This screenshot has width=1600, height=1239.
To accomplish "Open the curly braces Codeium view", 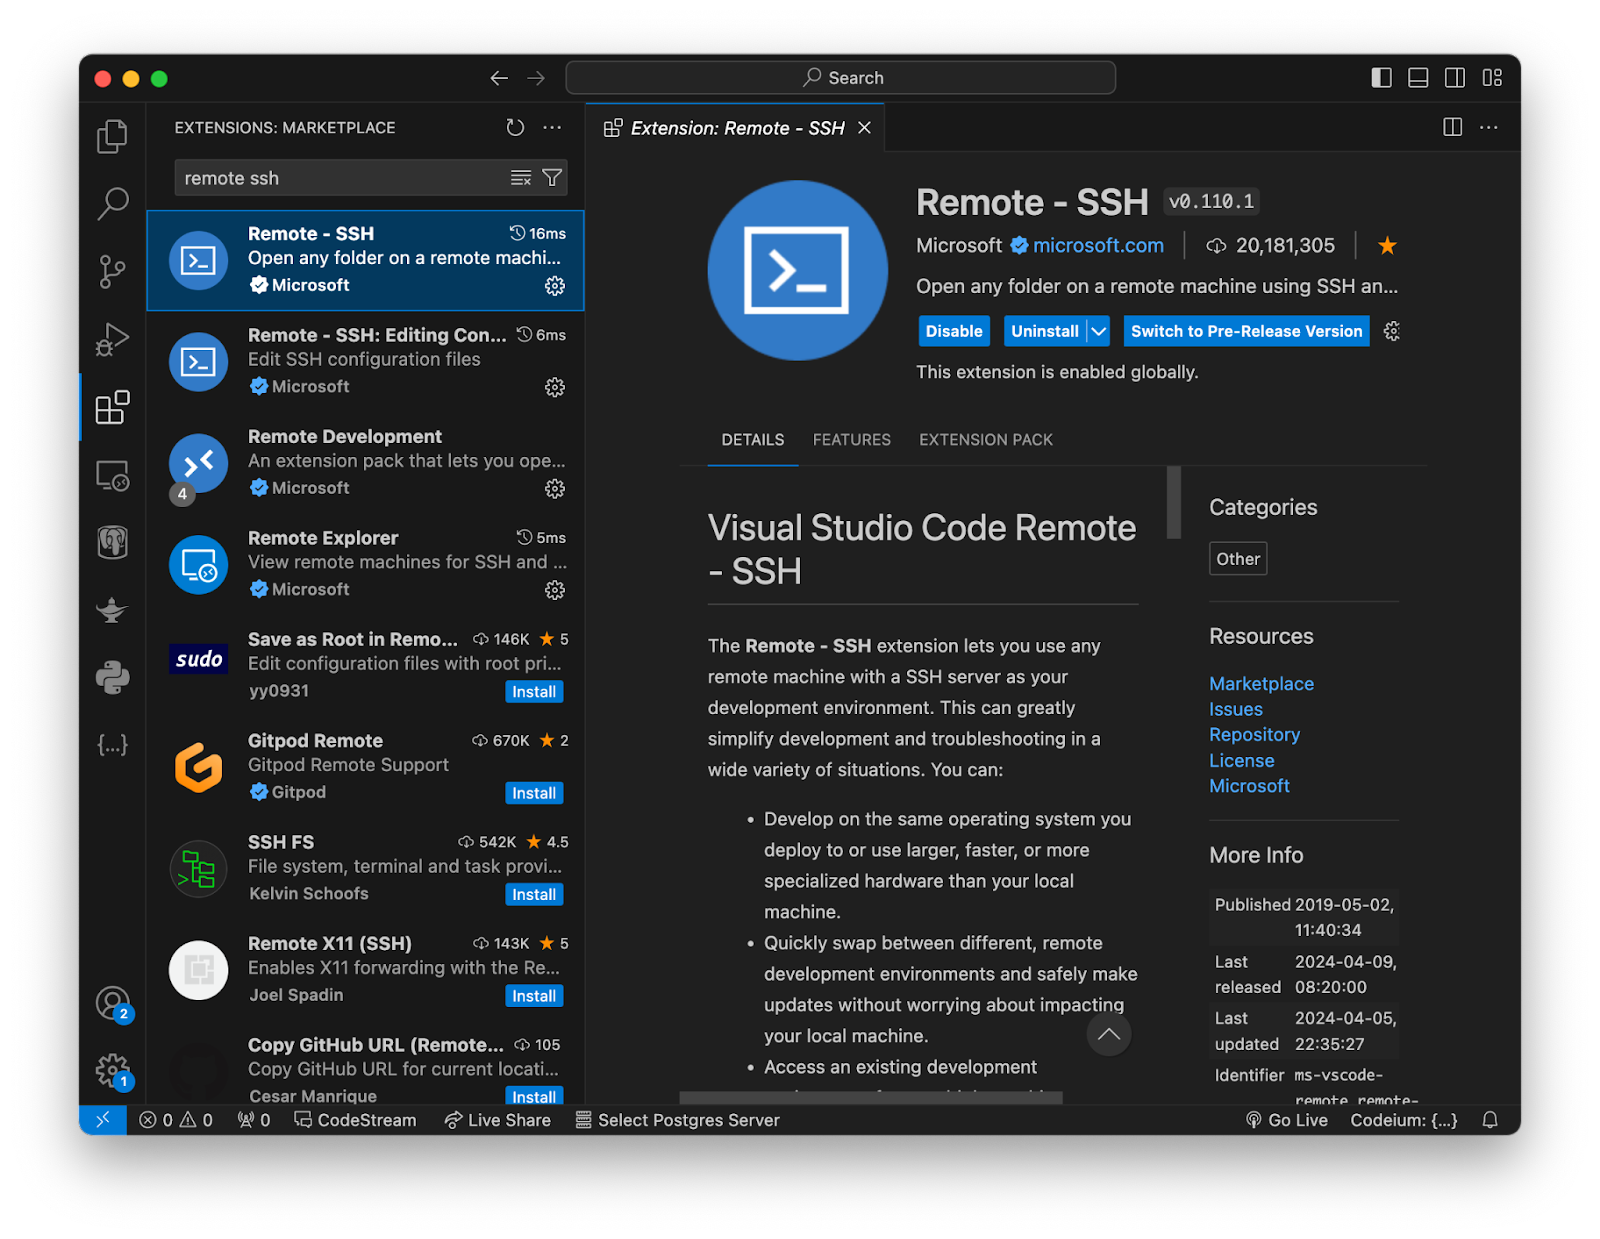I will pos(112,745).
